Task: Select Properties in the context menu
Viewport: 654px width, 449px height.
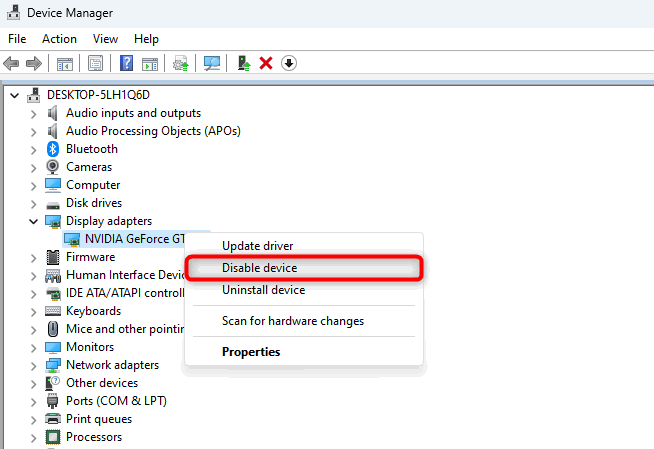Action: [251, 352]
